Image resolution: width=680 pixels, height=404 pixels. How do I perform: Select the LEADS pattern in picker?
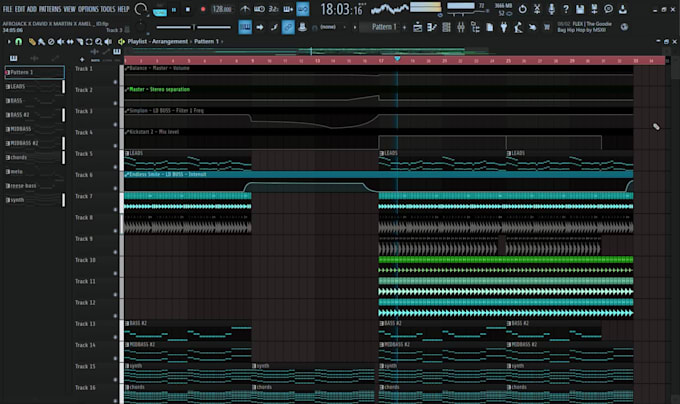34,87
